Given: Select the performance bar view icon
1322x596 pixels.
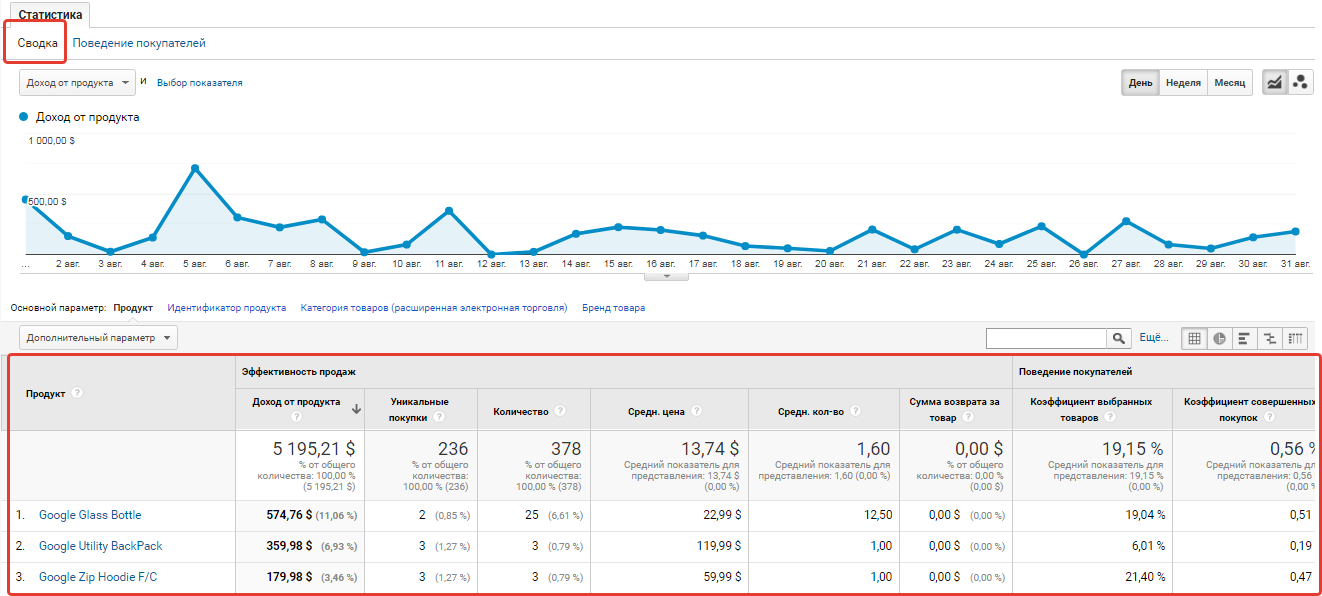Looking at the screenshot, I should point(1244,338).
